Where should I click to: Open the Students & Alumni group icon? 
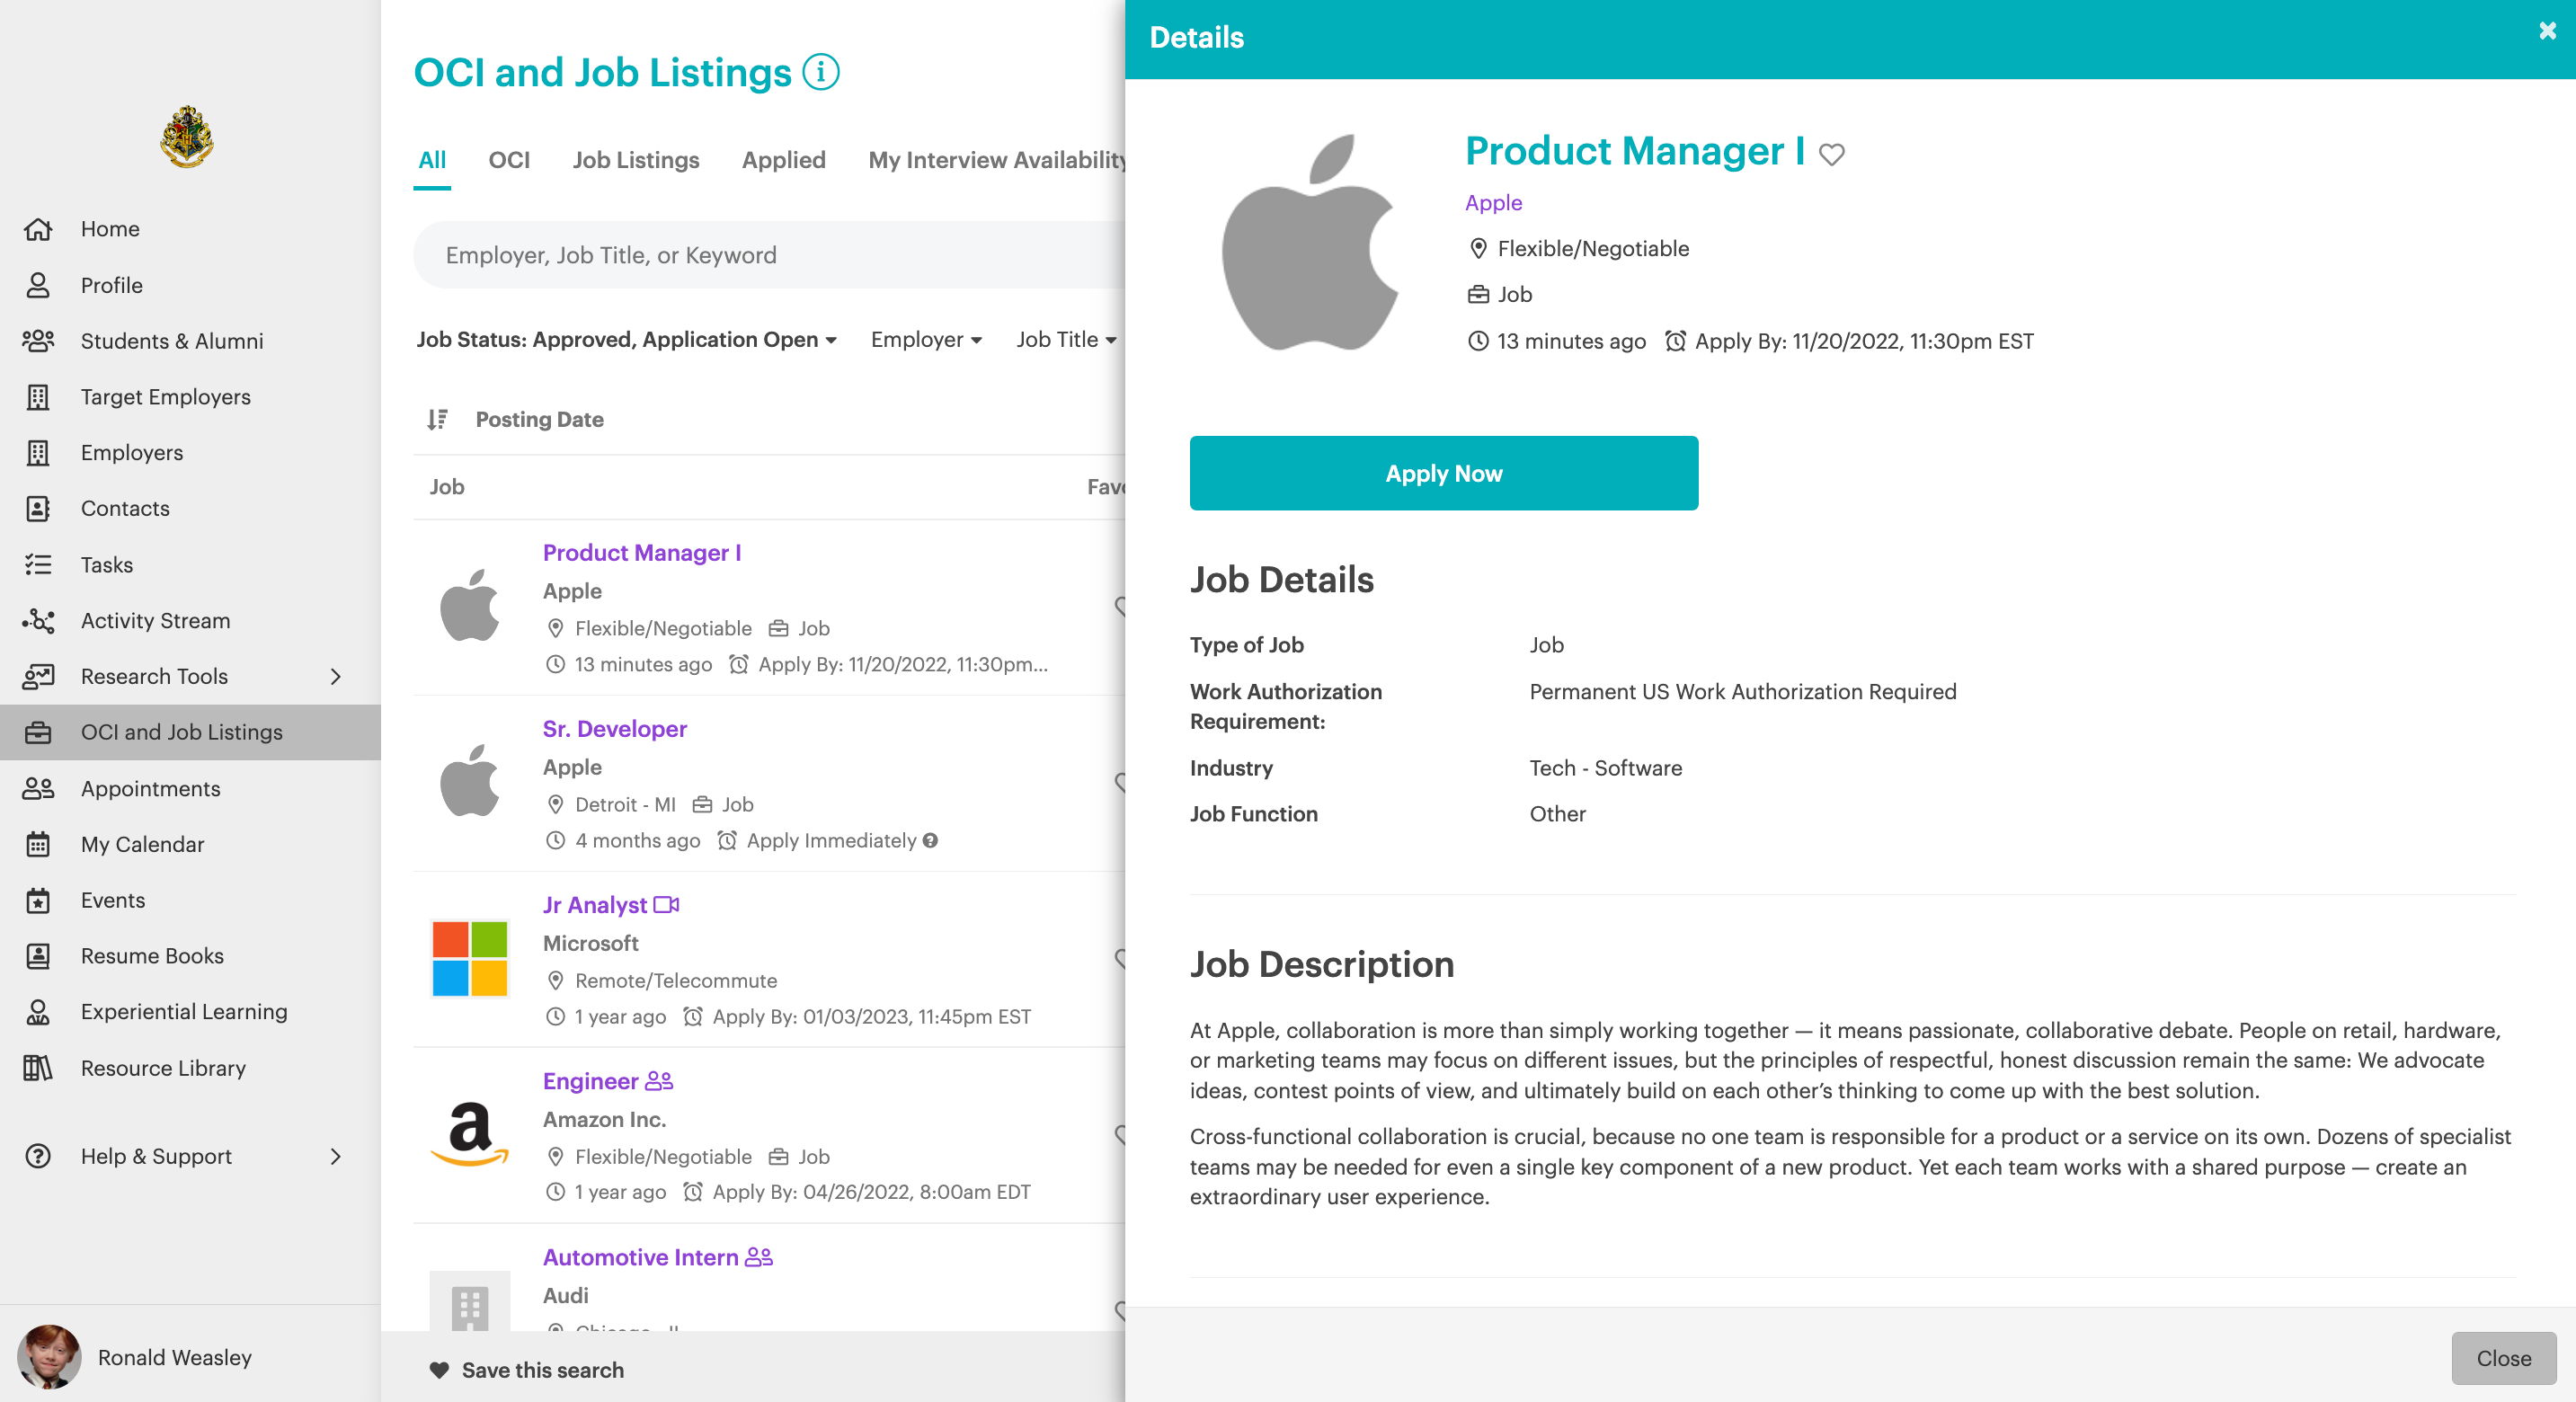point(38,341)
